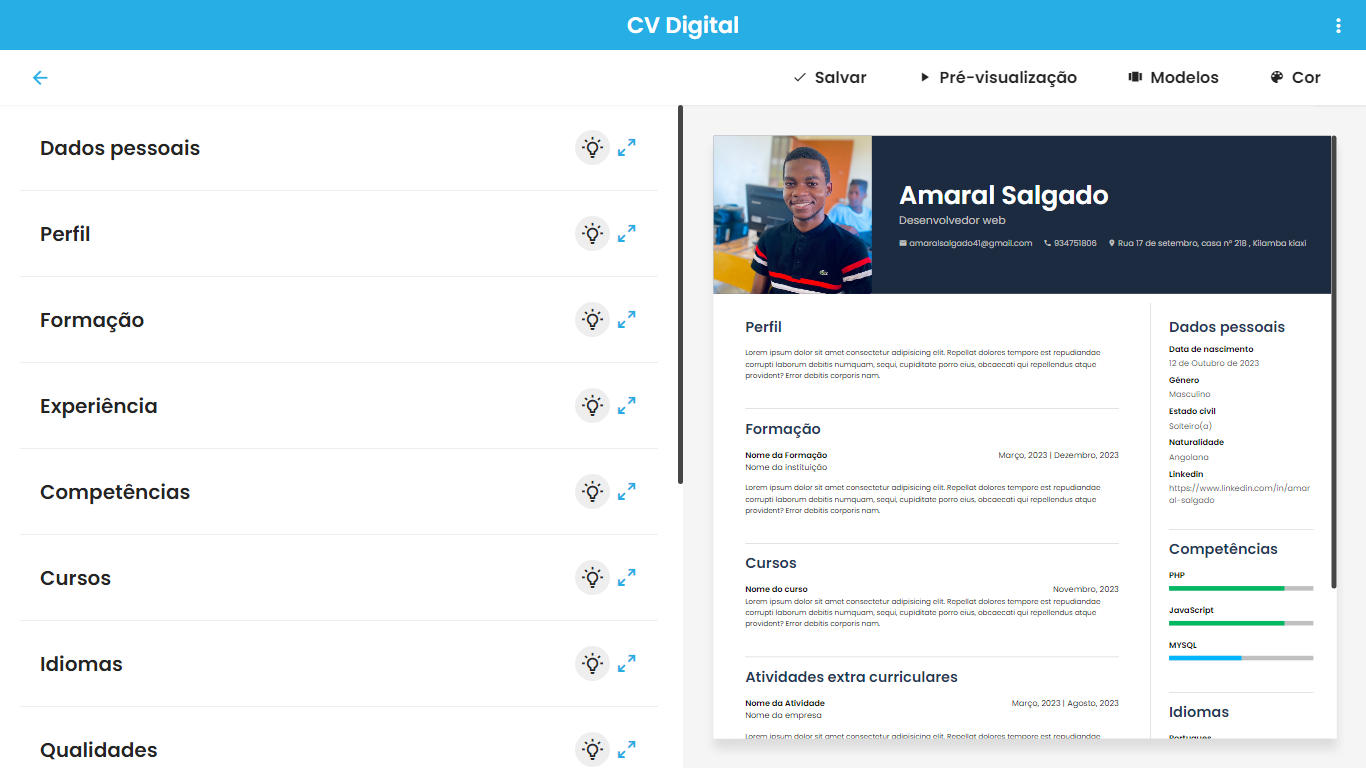Open the LinkedIn link on the CV preview
1366x768 pixels.
pyautogui.click(x=1240, y=491)
